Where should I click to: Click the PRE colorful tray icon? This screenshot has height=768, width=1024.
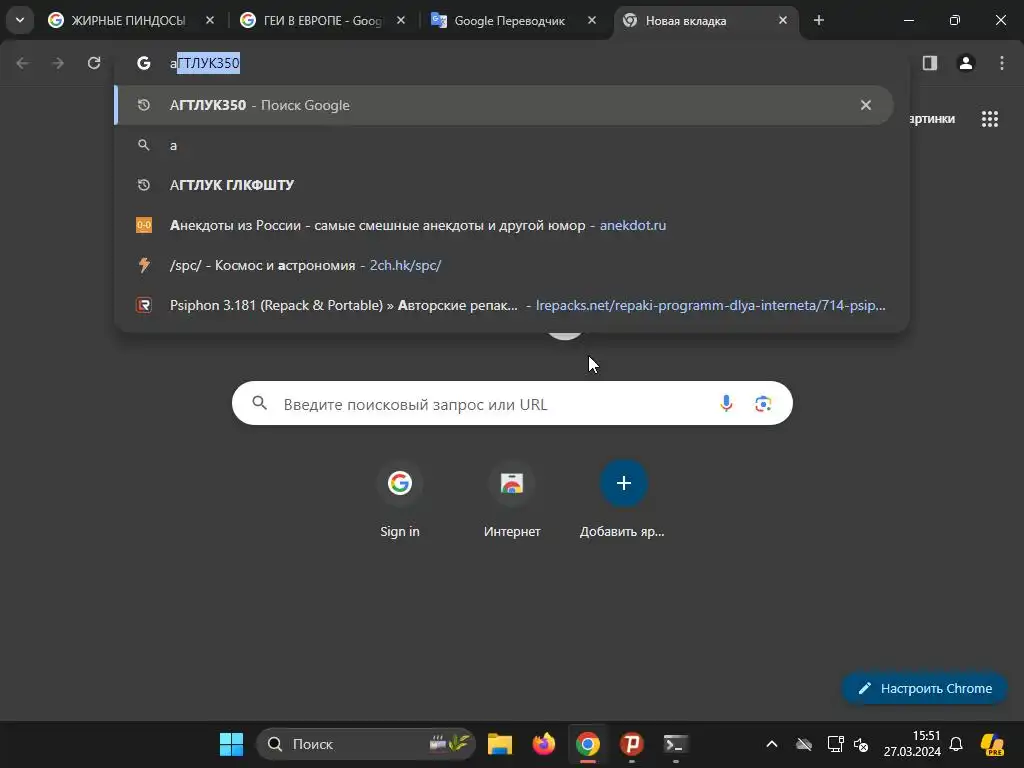point(992,744)
